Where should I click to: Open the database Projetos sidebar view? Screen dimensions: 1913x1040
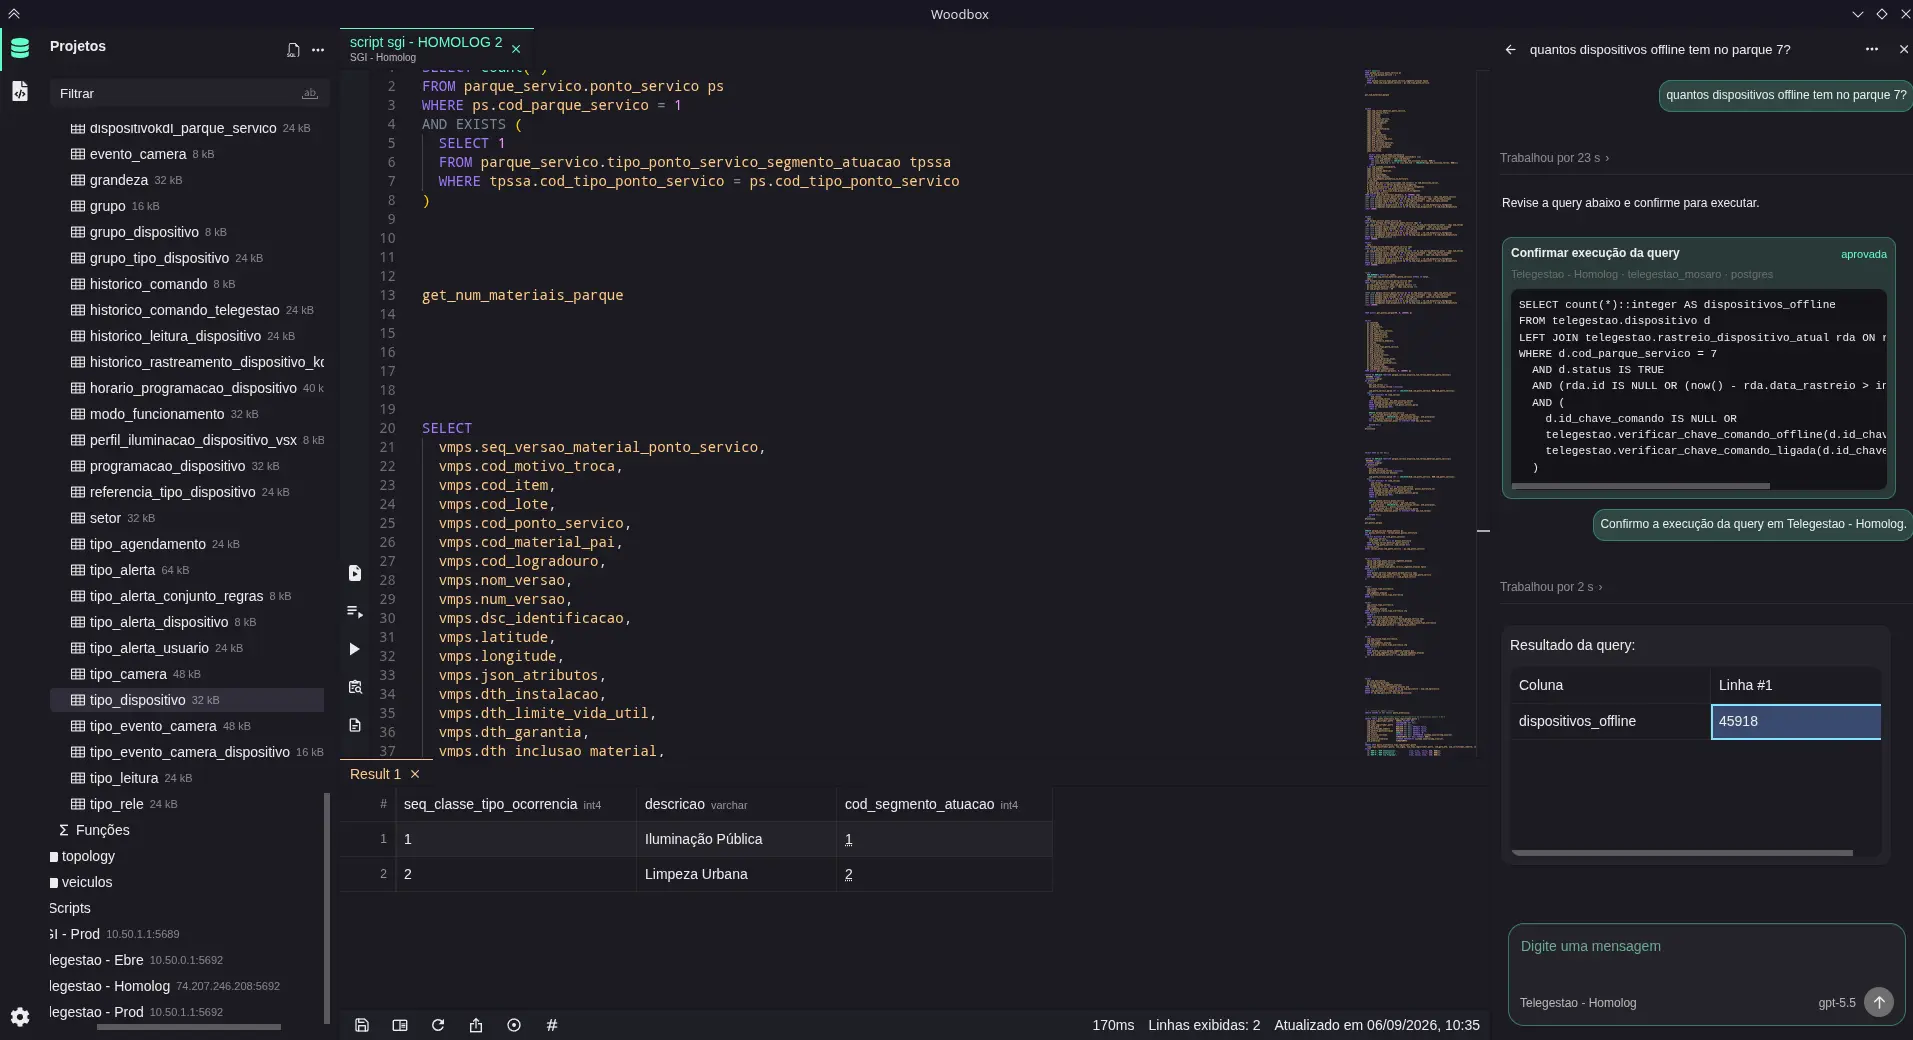(19, 47)
